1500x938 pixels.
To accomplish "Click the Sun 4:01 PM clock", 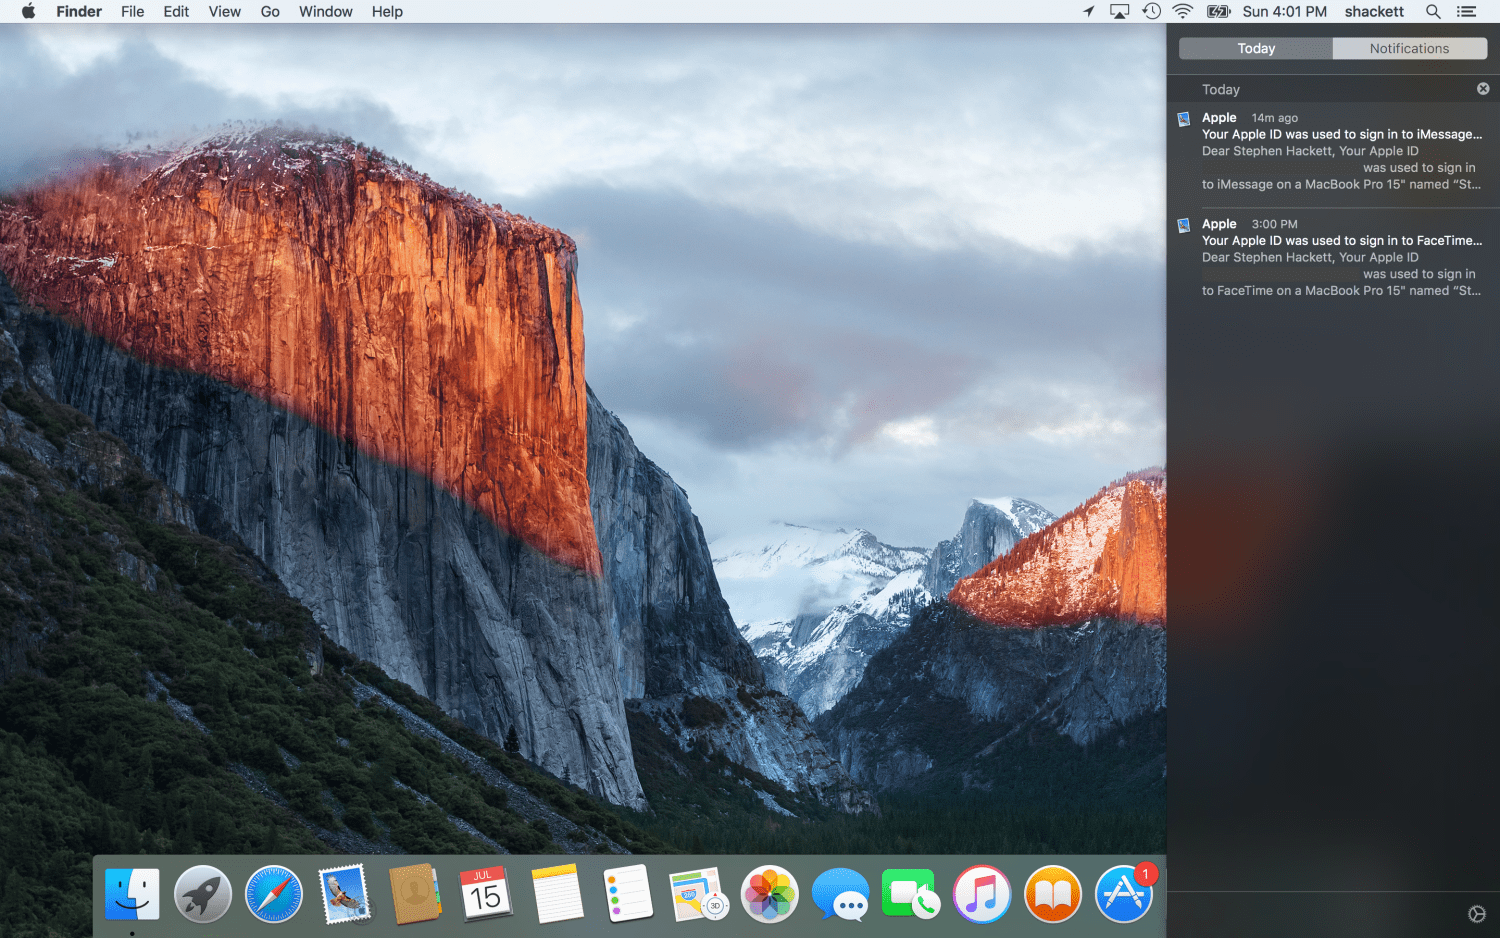I will point(1285,12).
